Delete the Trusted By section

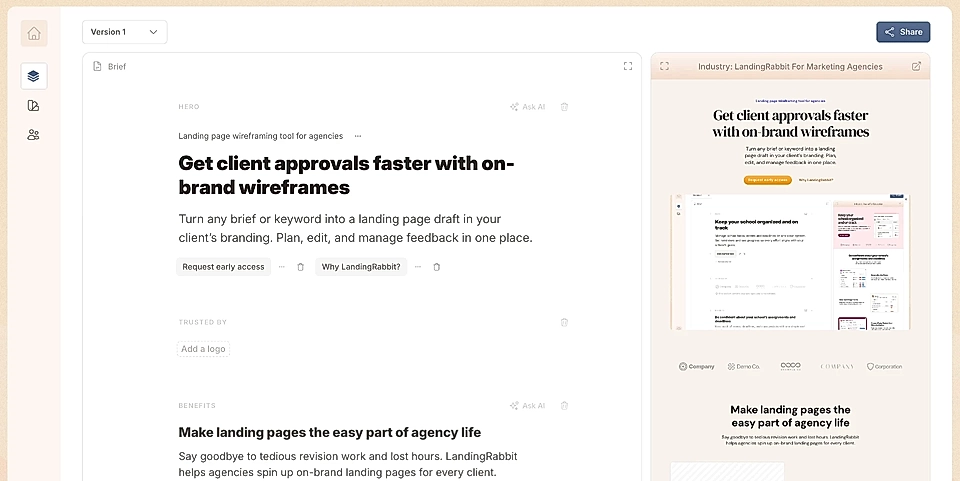click(x=564, y=322)
